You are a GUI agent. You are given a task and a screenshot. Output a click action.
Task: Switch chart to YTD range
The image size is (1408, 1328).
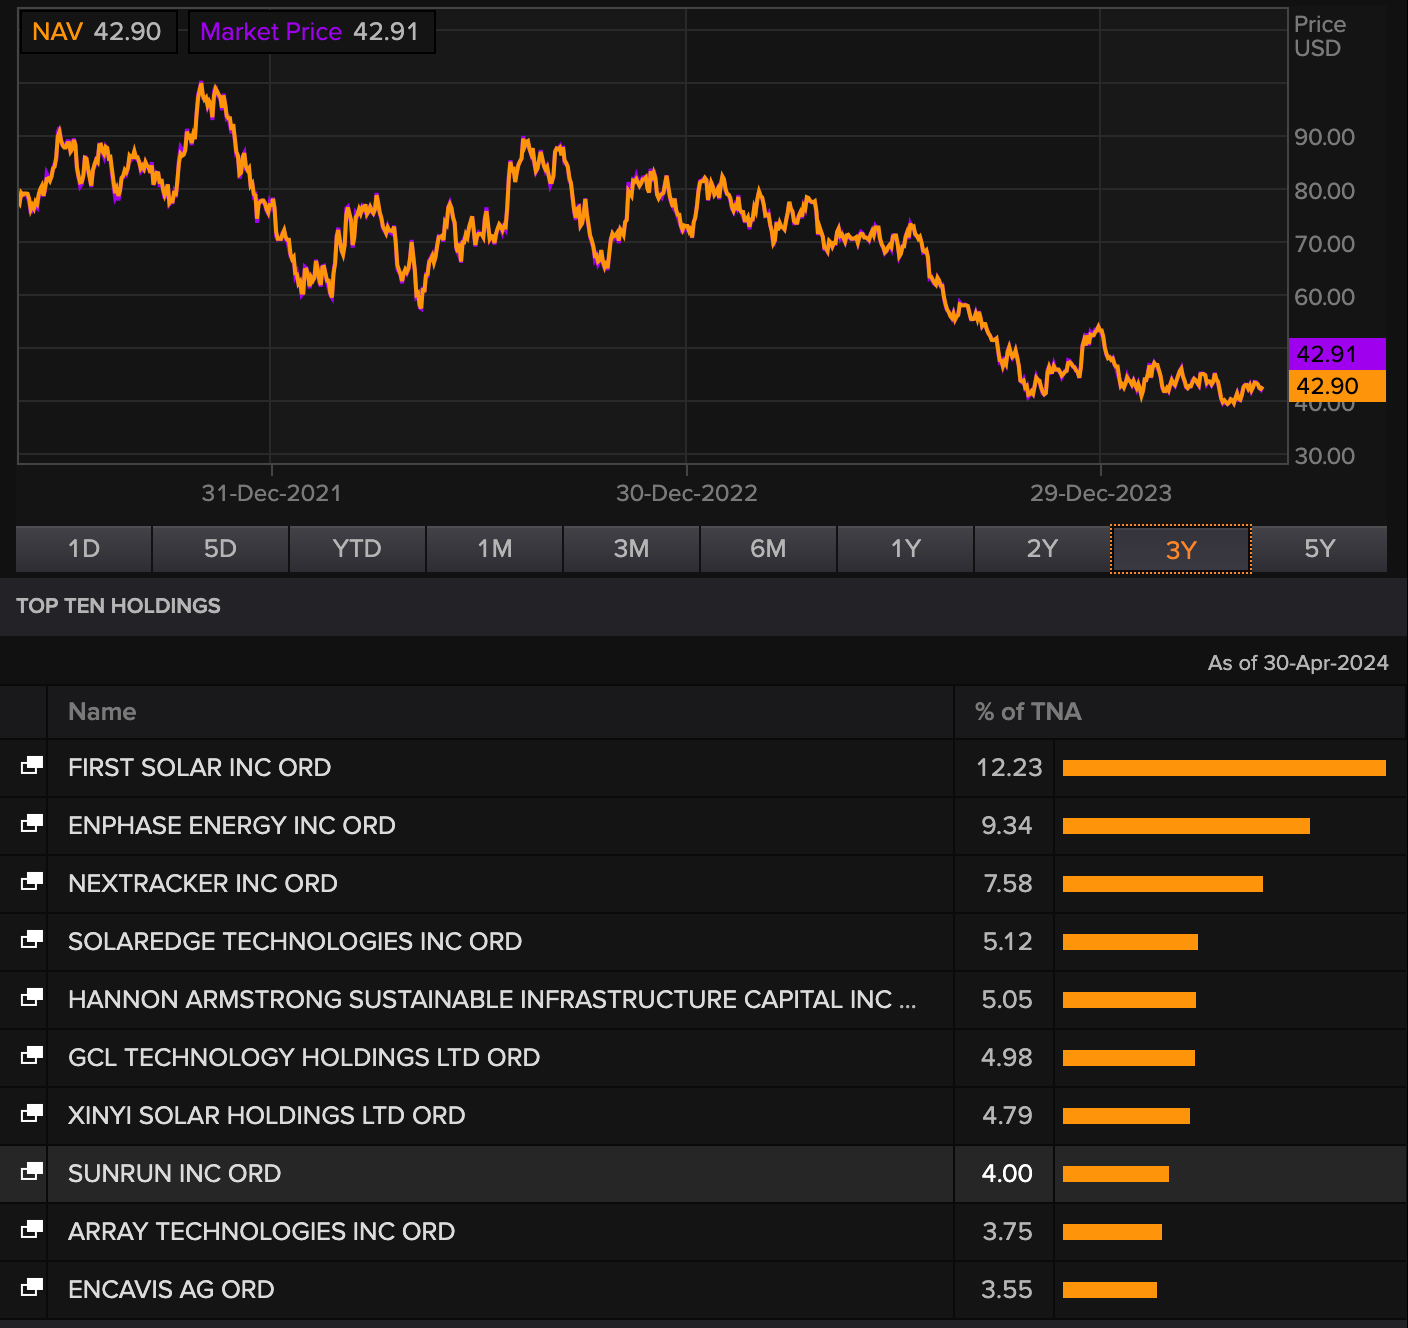pyautogui.click(x=357, y=549)
